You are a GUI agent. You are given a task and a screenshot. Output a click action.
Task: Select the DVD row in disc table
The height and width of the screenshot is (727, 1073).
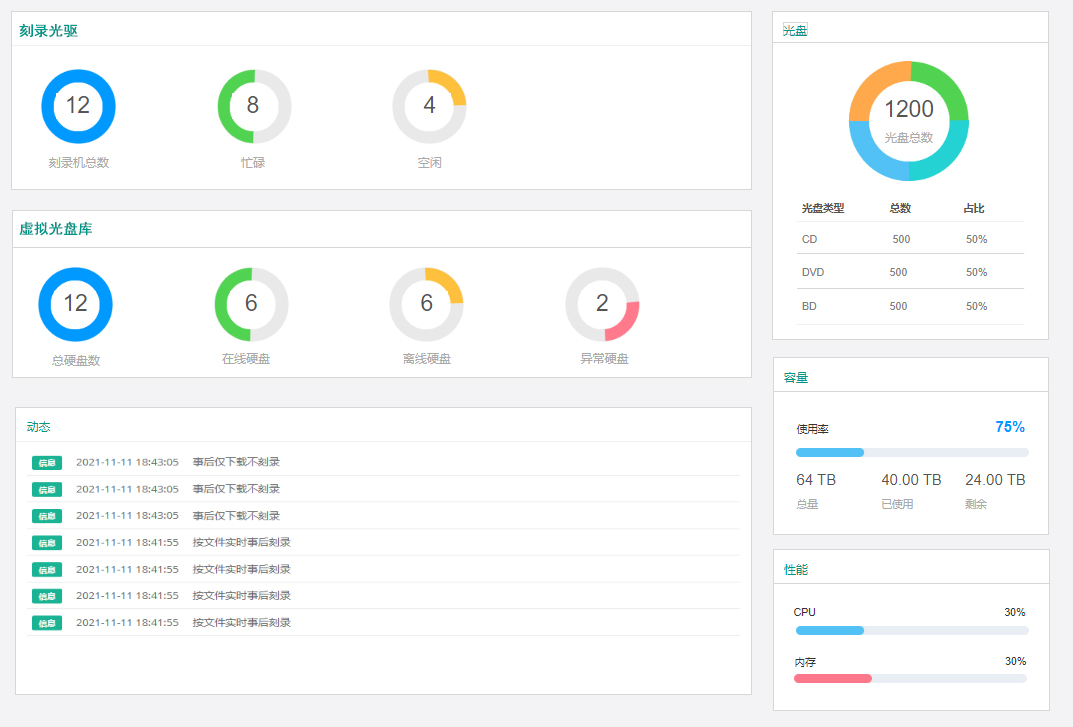[x=909, y=272]
